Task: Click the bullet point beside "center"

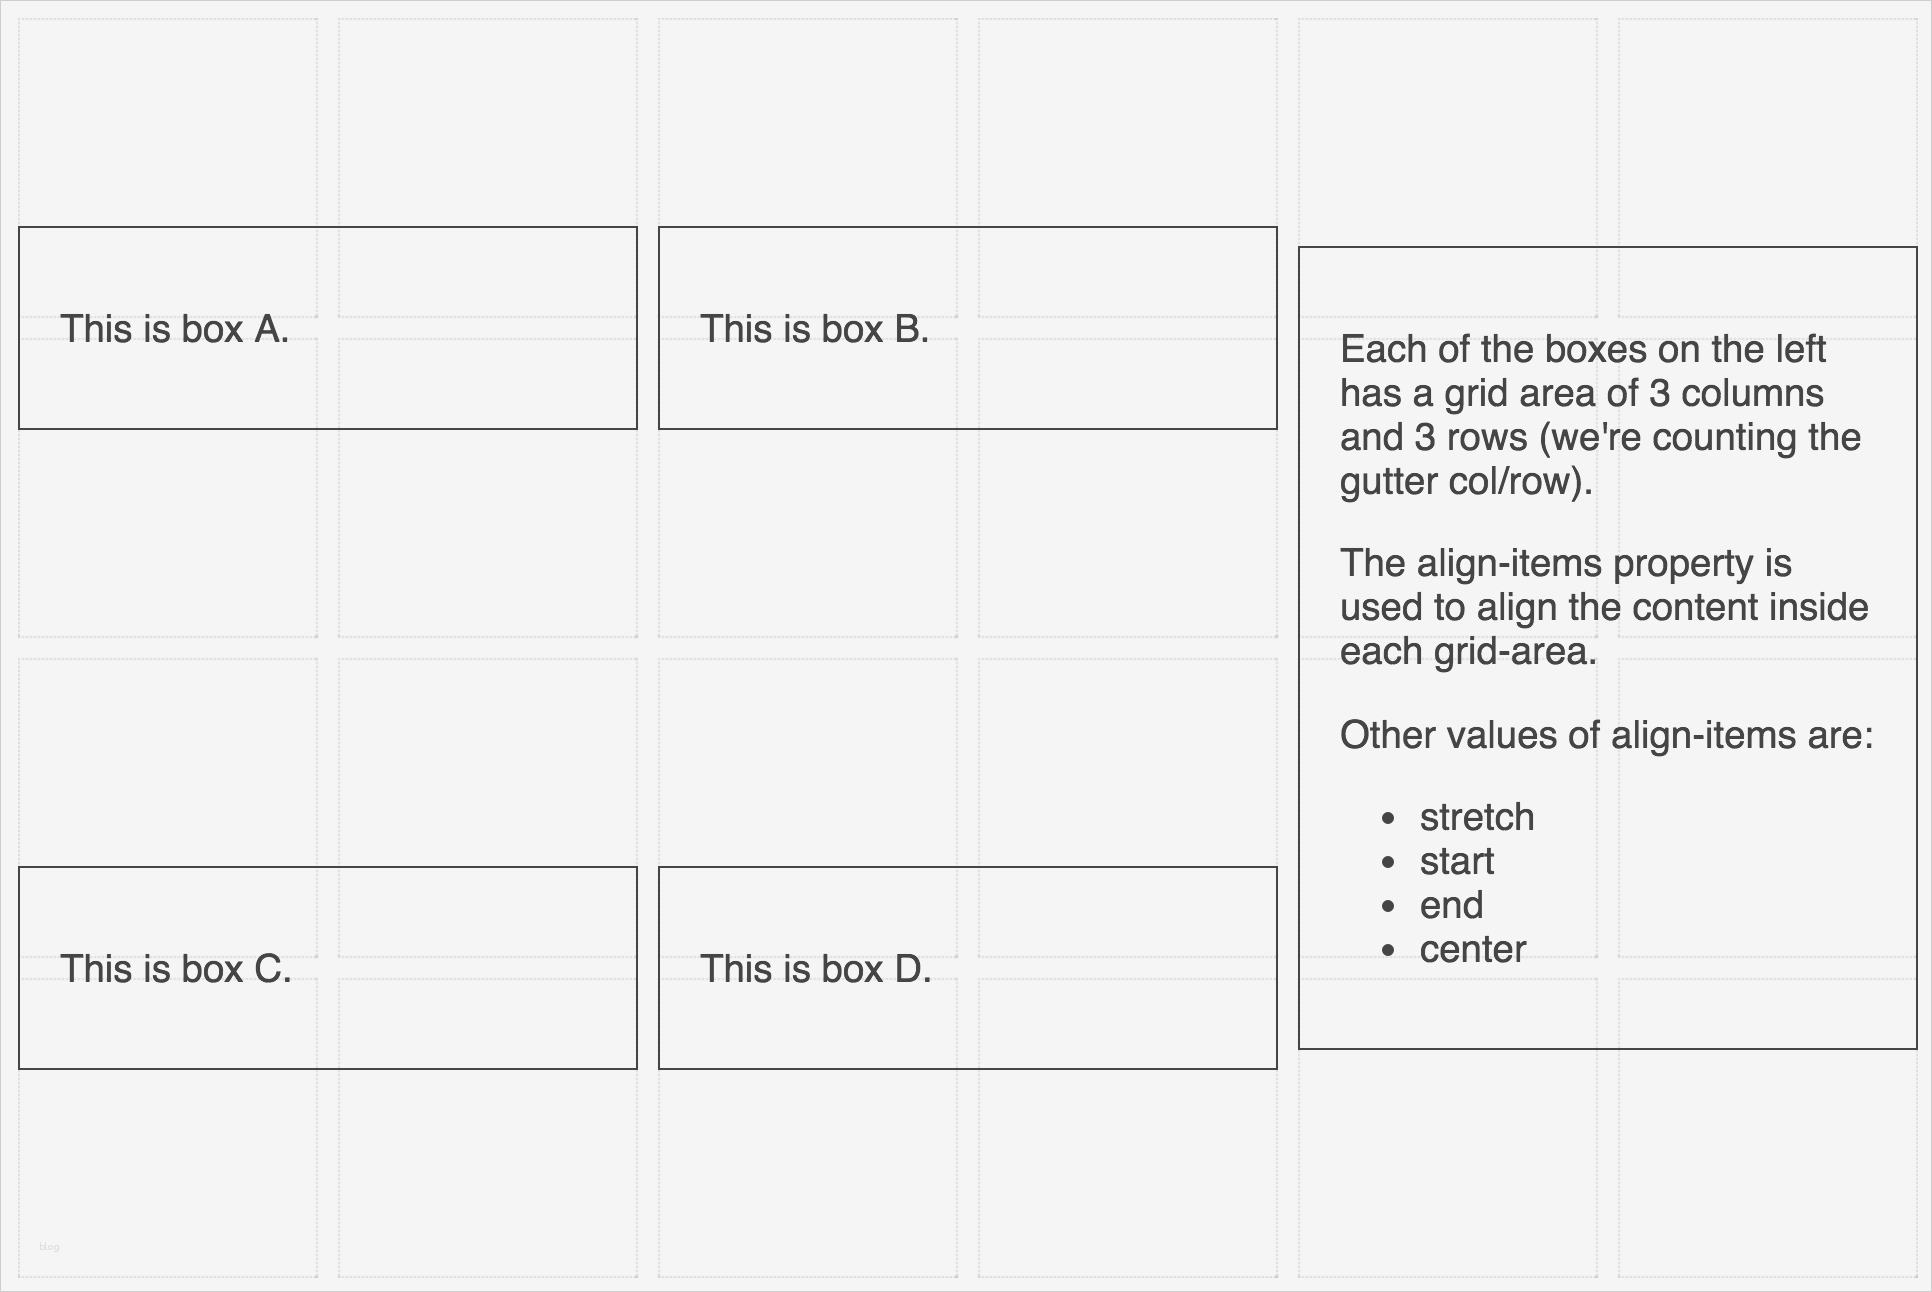Action: coord(1387,951)
